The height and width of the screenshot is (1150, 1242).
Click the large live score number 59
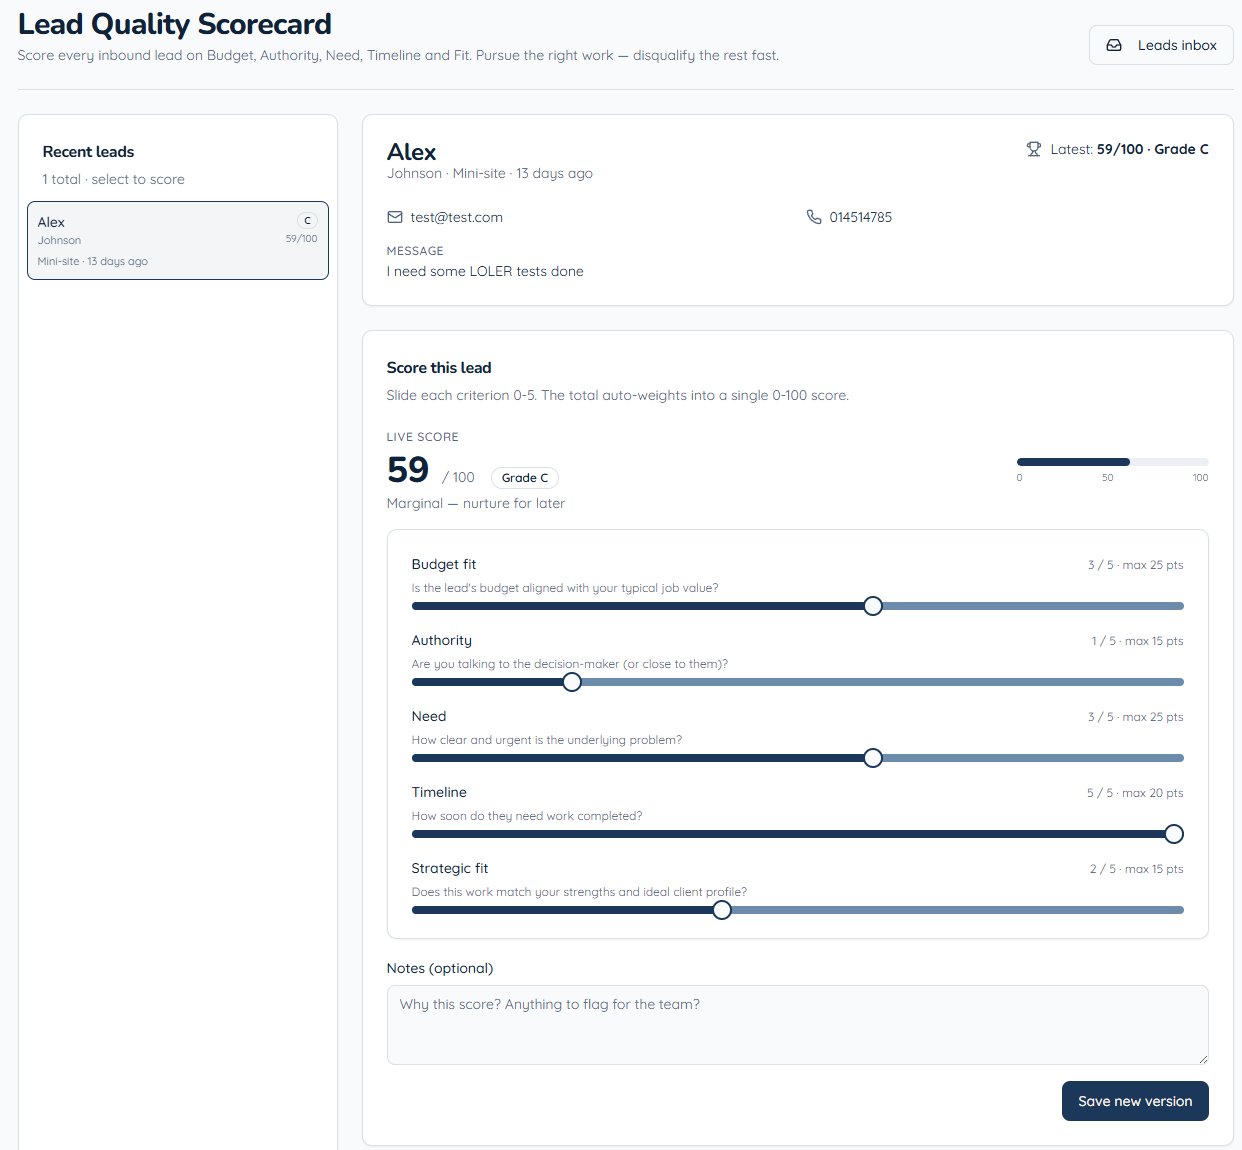pyautogui.click(x=408, y=470)
